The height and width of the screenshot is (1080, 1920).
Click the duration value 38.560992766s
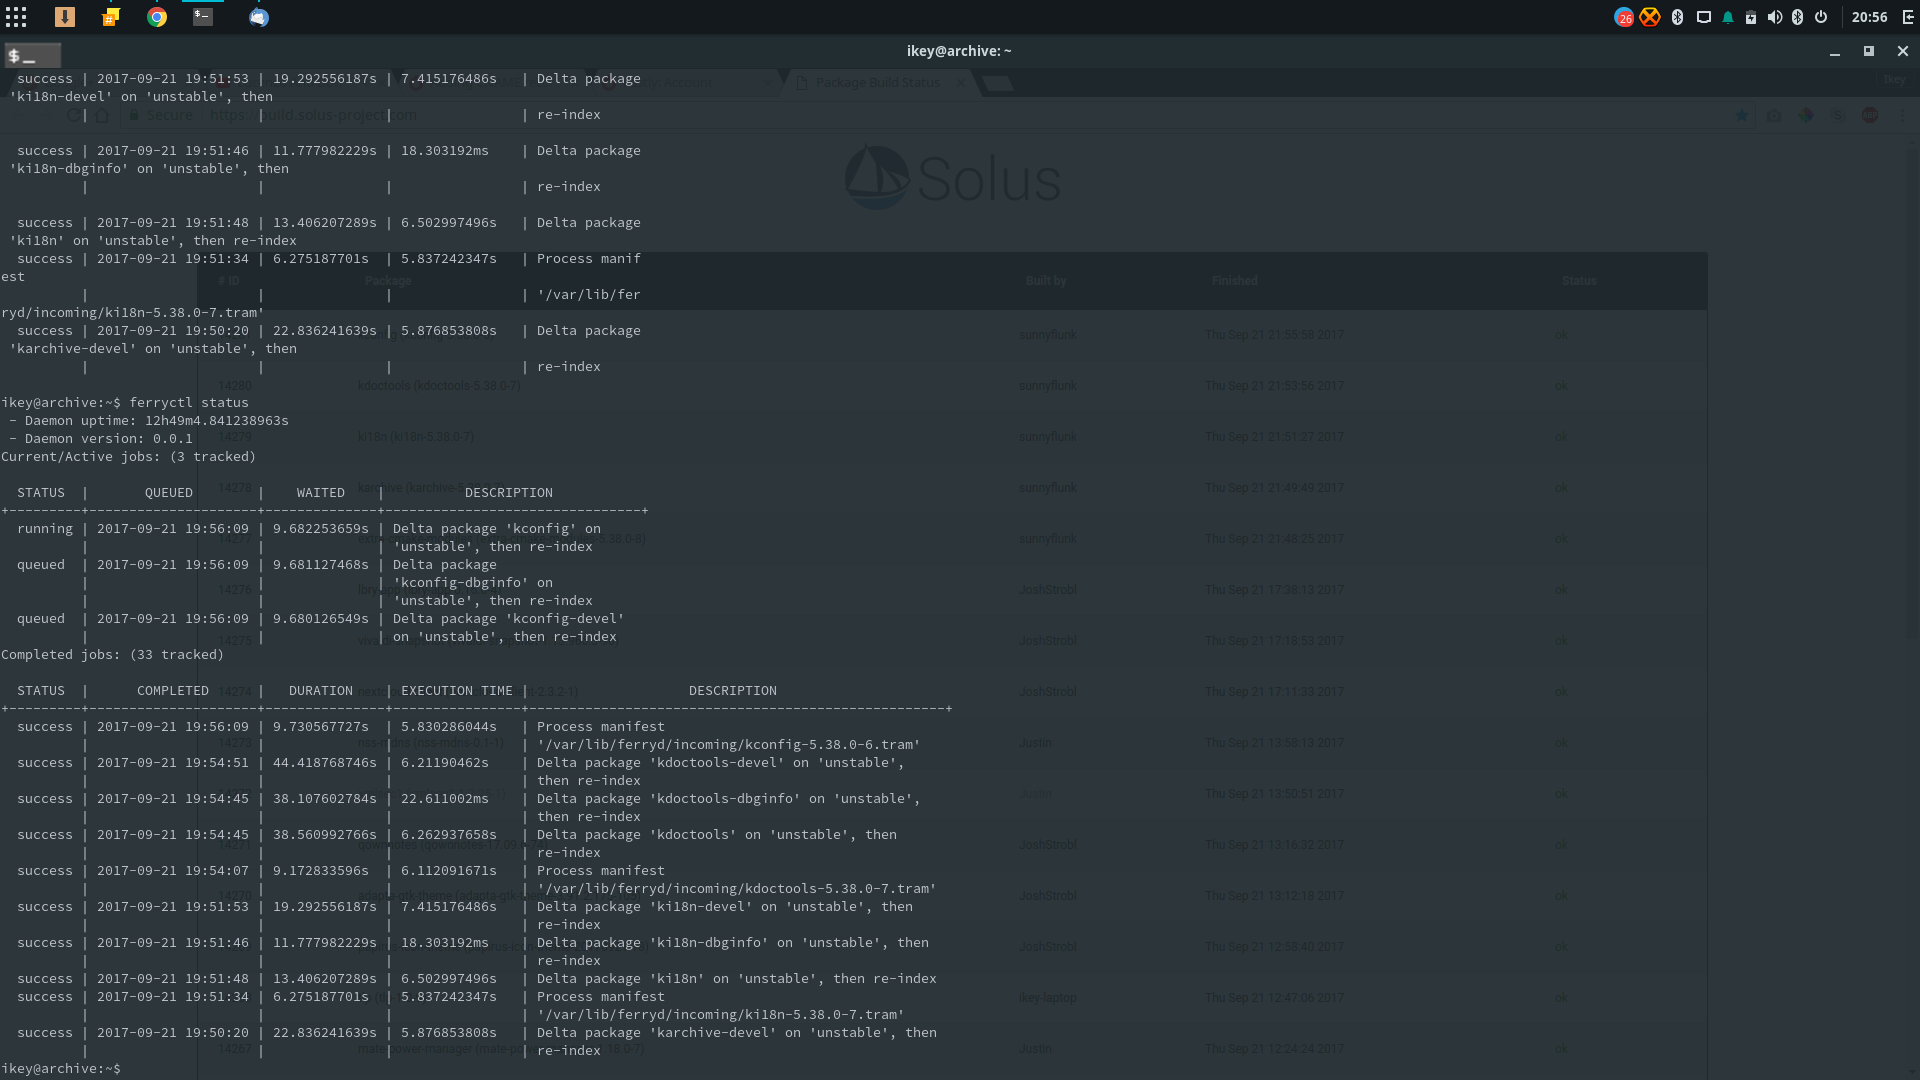coord(325,835)
